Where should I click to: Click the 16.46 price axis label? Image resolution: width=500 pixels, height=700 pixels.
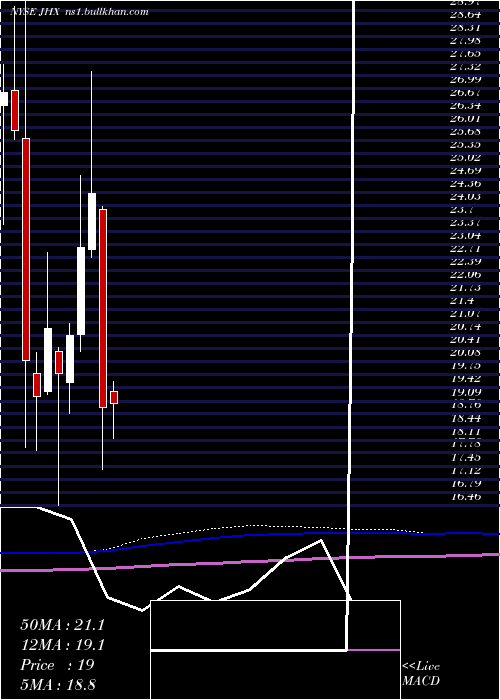(465, 496)
